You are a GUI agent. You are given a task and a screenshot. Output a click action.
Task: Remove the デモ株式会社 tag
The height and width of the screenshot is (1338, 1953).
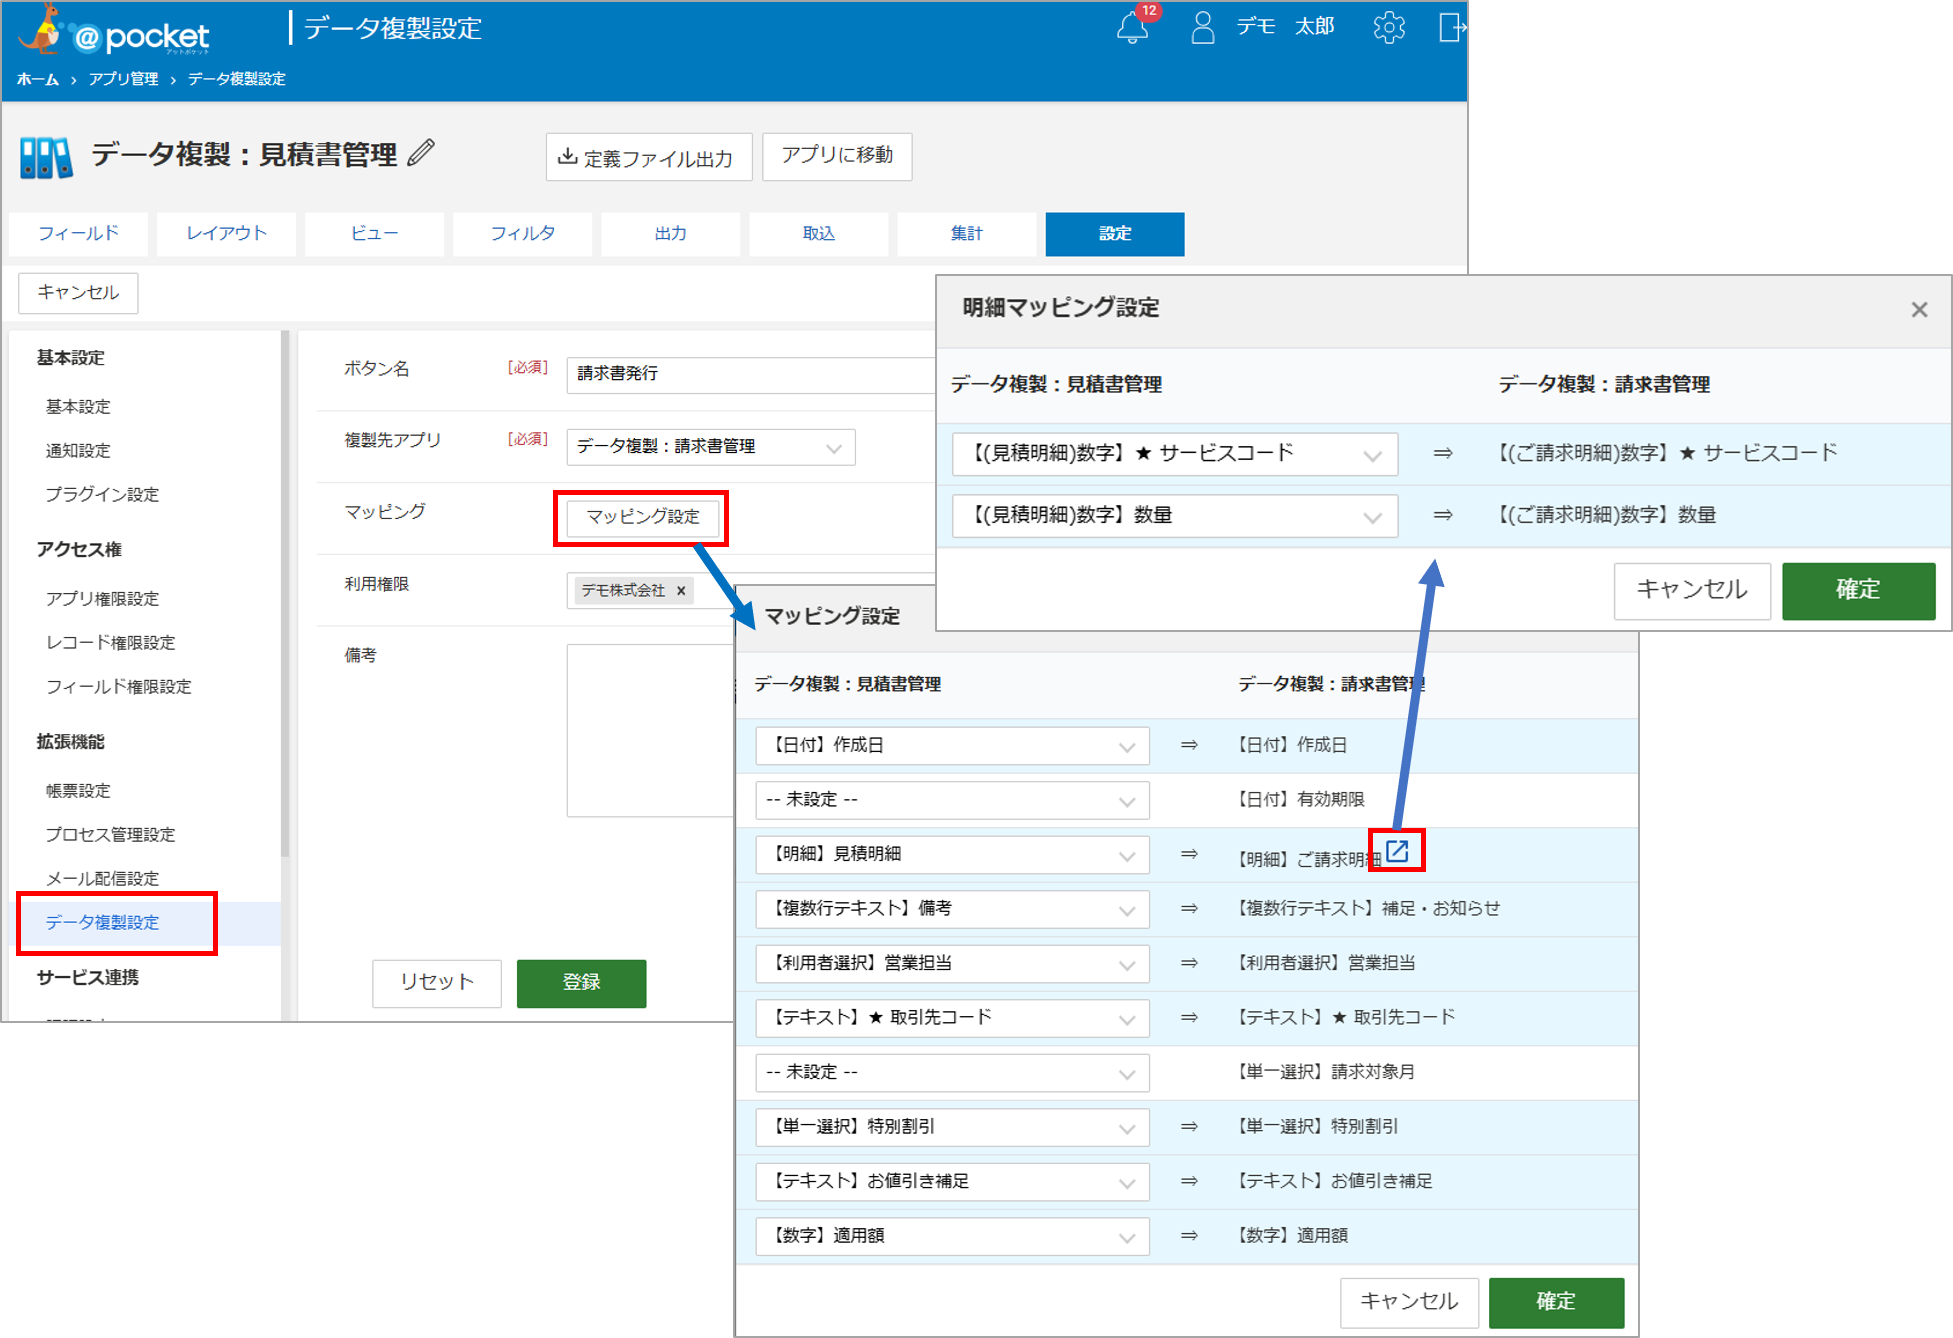pyautogui.click(x=681, y=591)
